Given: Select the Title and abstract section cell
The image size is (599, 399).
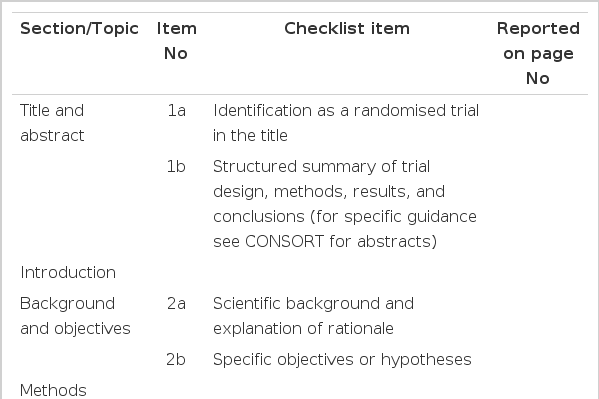Looking at the screenshot, I should [x=52, y=123].
